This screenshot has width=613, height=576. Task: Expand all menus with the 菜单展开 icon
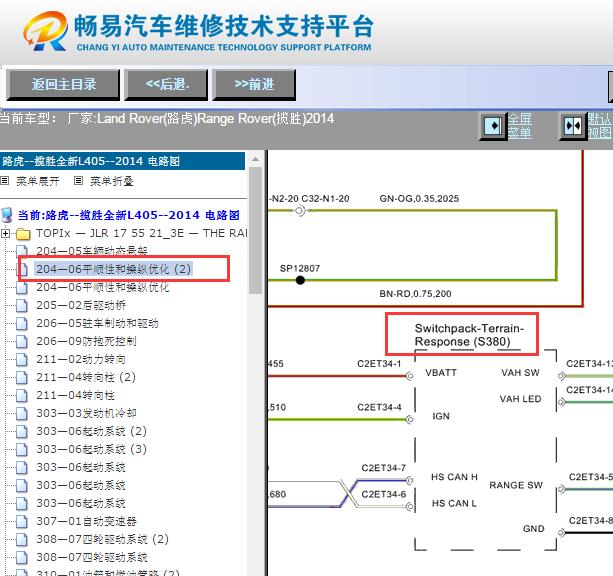pos(5,180)
